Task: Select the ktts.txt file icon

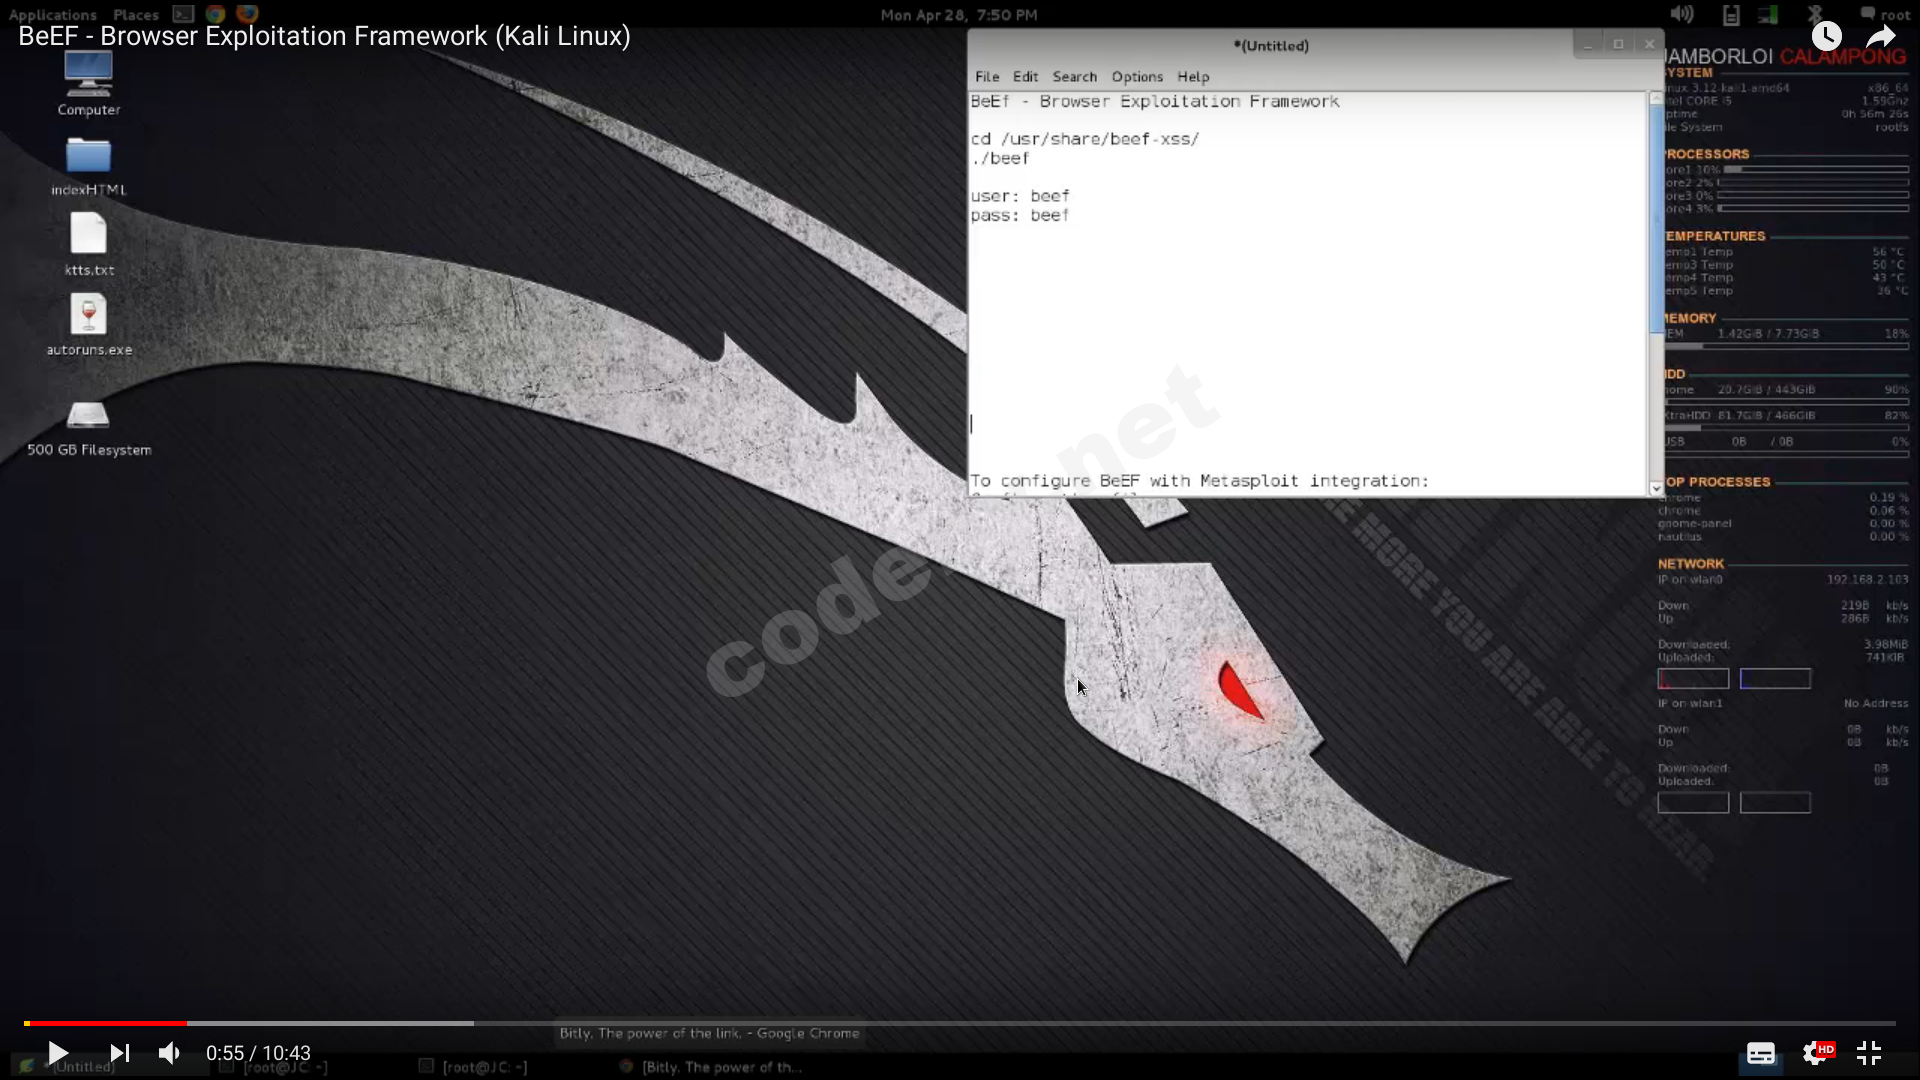Action: [88, 245]
